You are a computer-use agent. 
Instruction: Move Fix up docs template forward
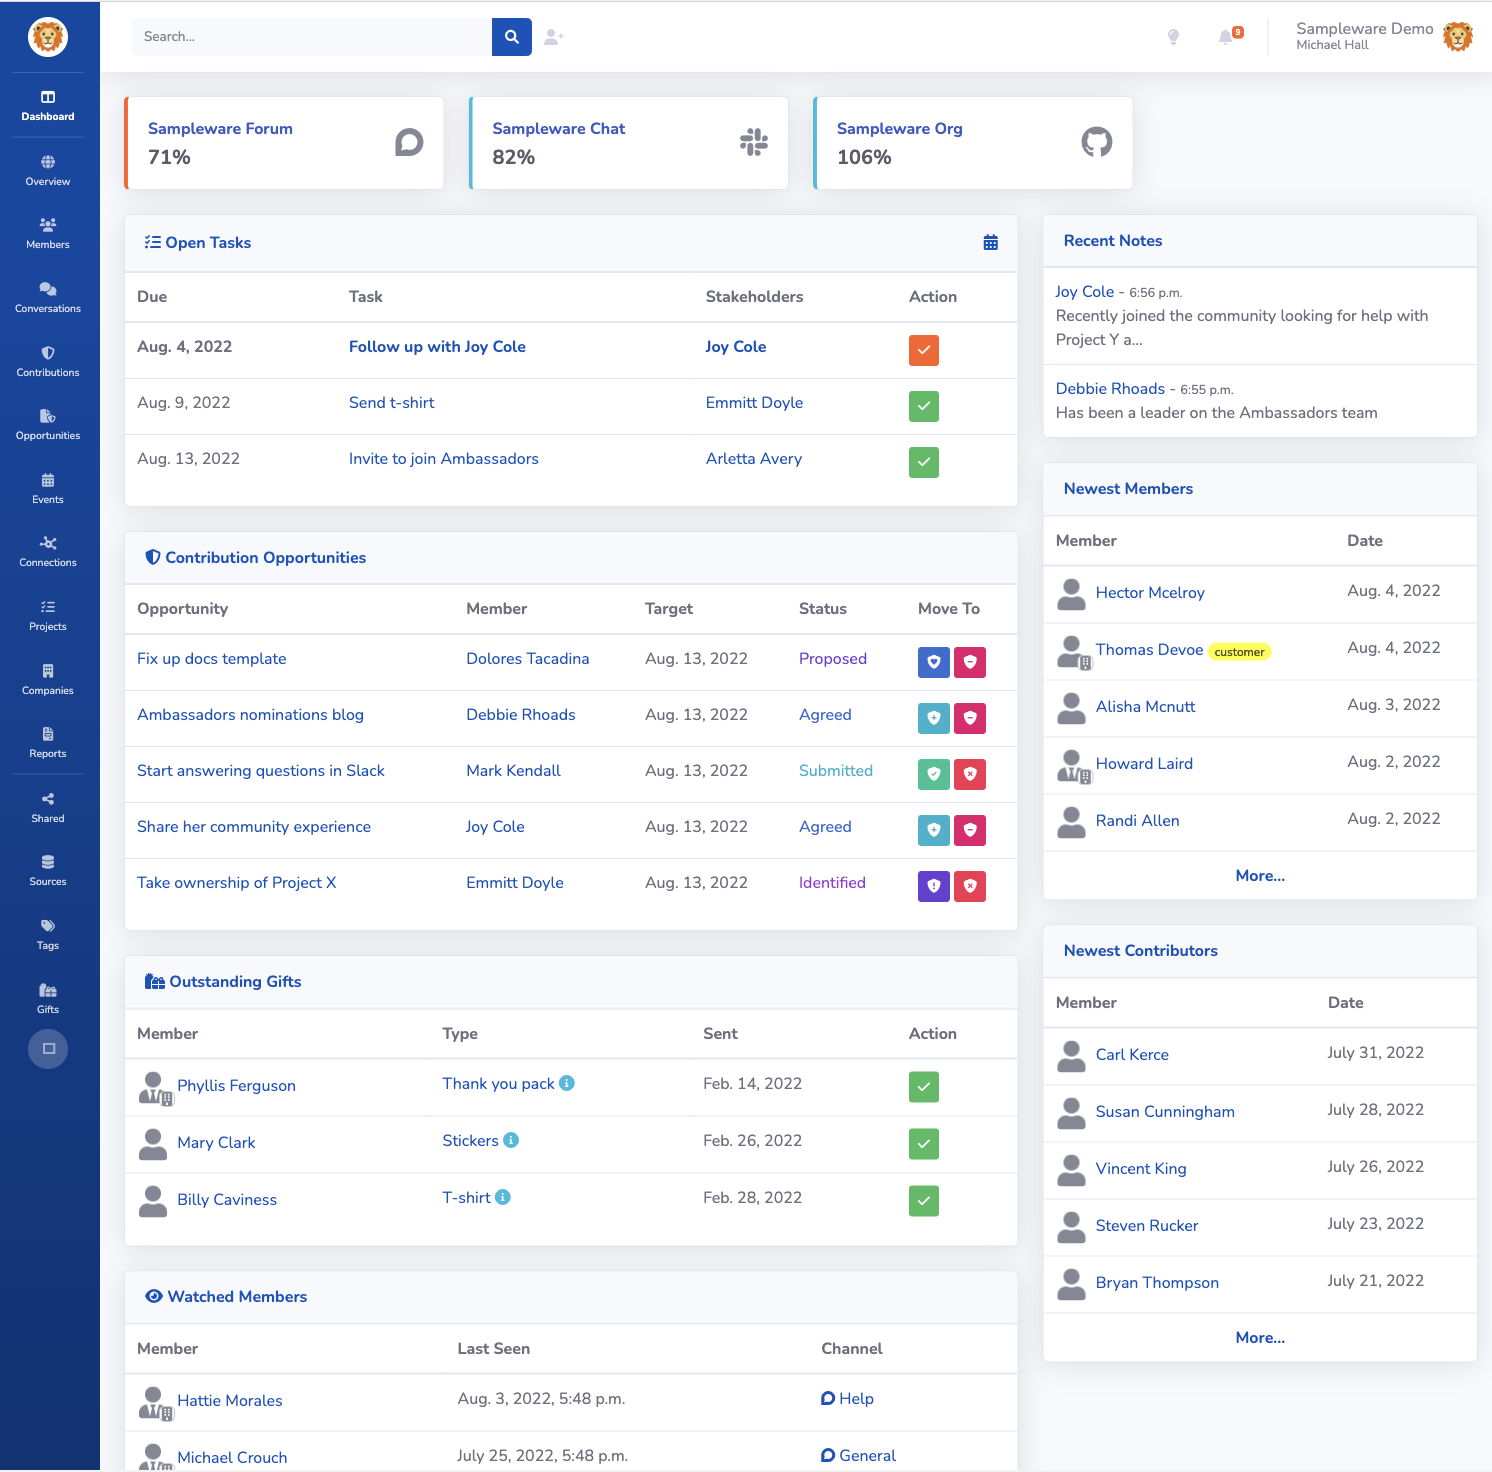pos(934,662)
